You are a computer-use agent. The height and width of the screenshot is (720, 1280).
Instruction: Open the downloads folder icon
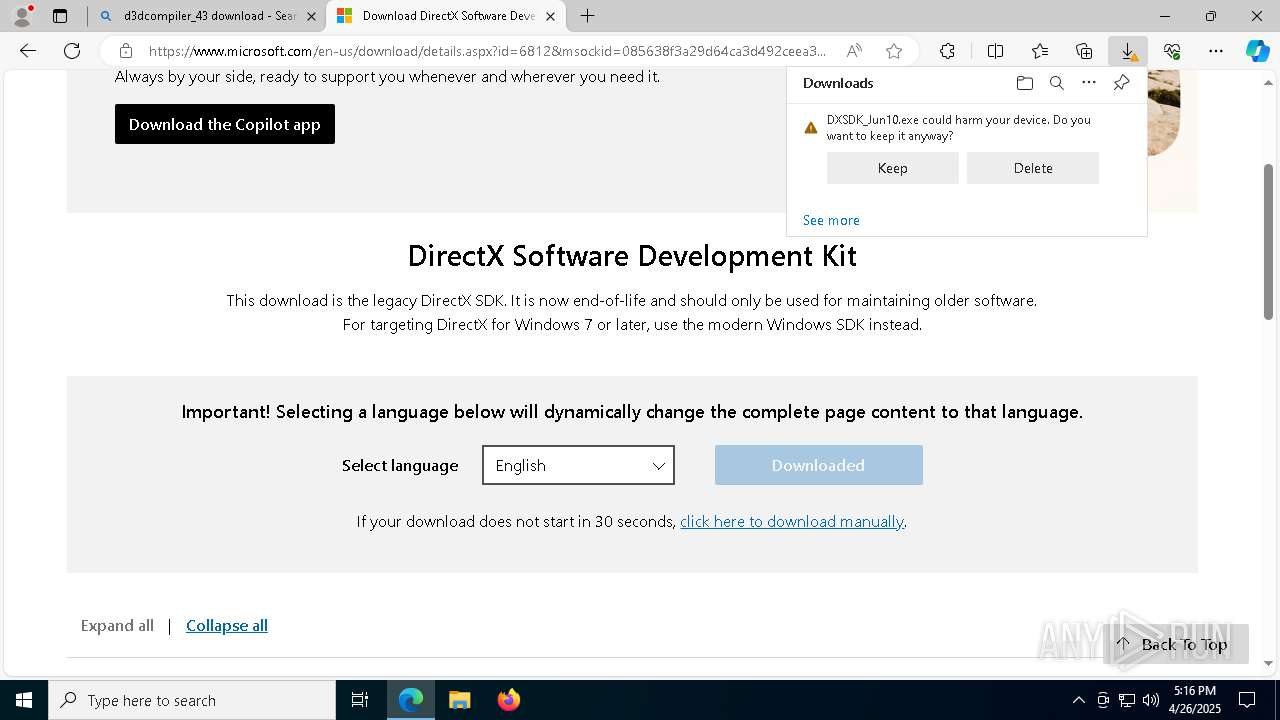(x=1024, y=83)
